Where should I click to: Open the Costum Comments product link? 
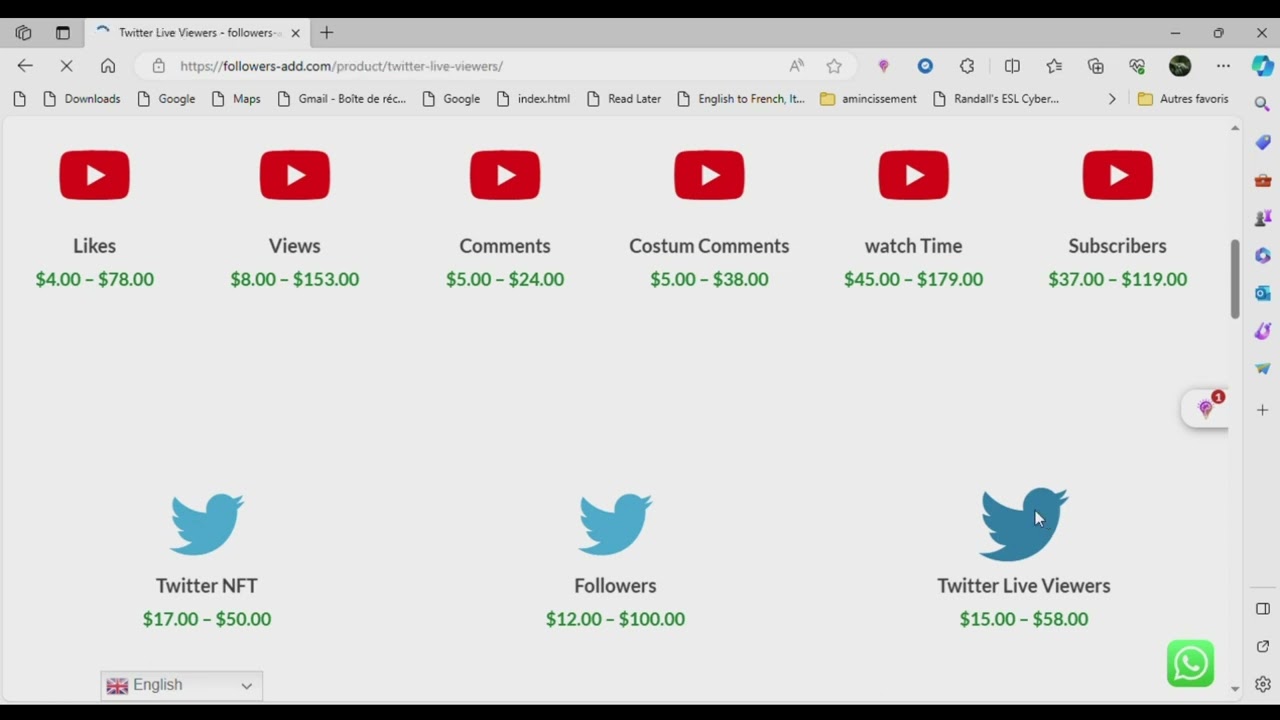(x=709, y=246)
